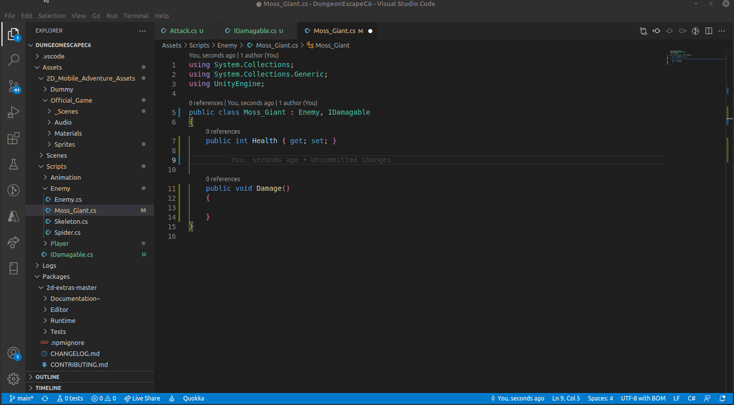Click the notifications bell in status bar
Screen dimensions: 734x405
[722, 398]
